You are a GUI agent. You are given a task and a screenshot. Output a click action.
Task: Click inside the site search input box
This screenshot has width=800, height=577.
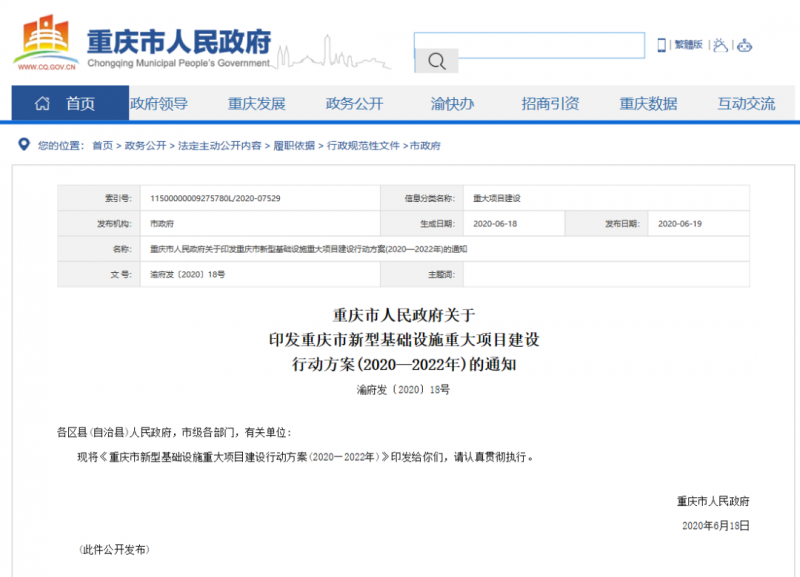tap(529, 45)
